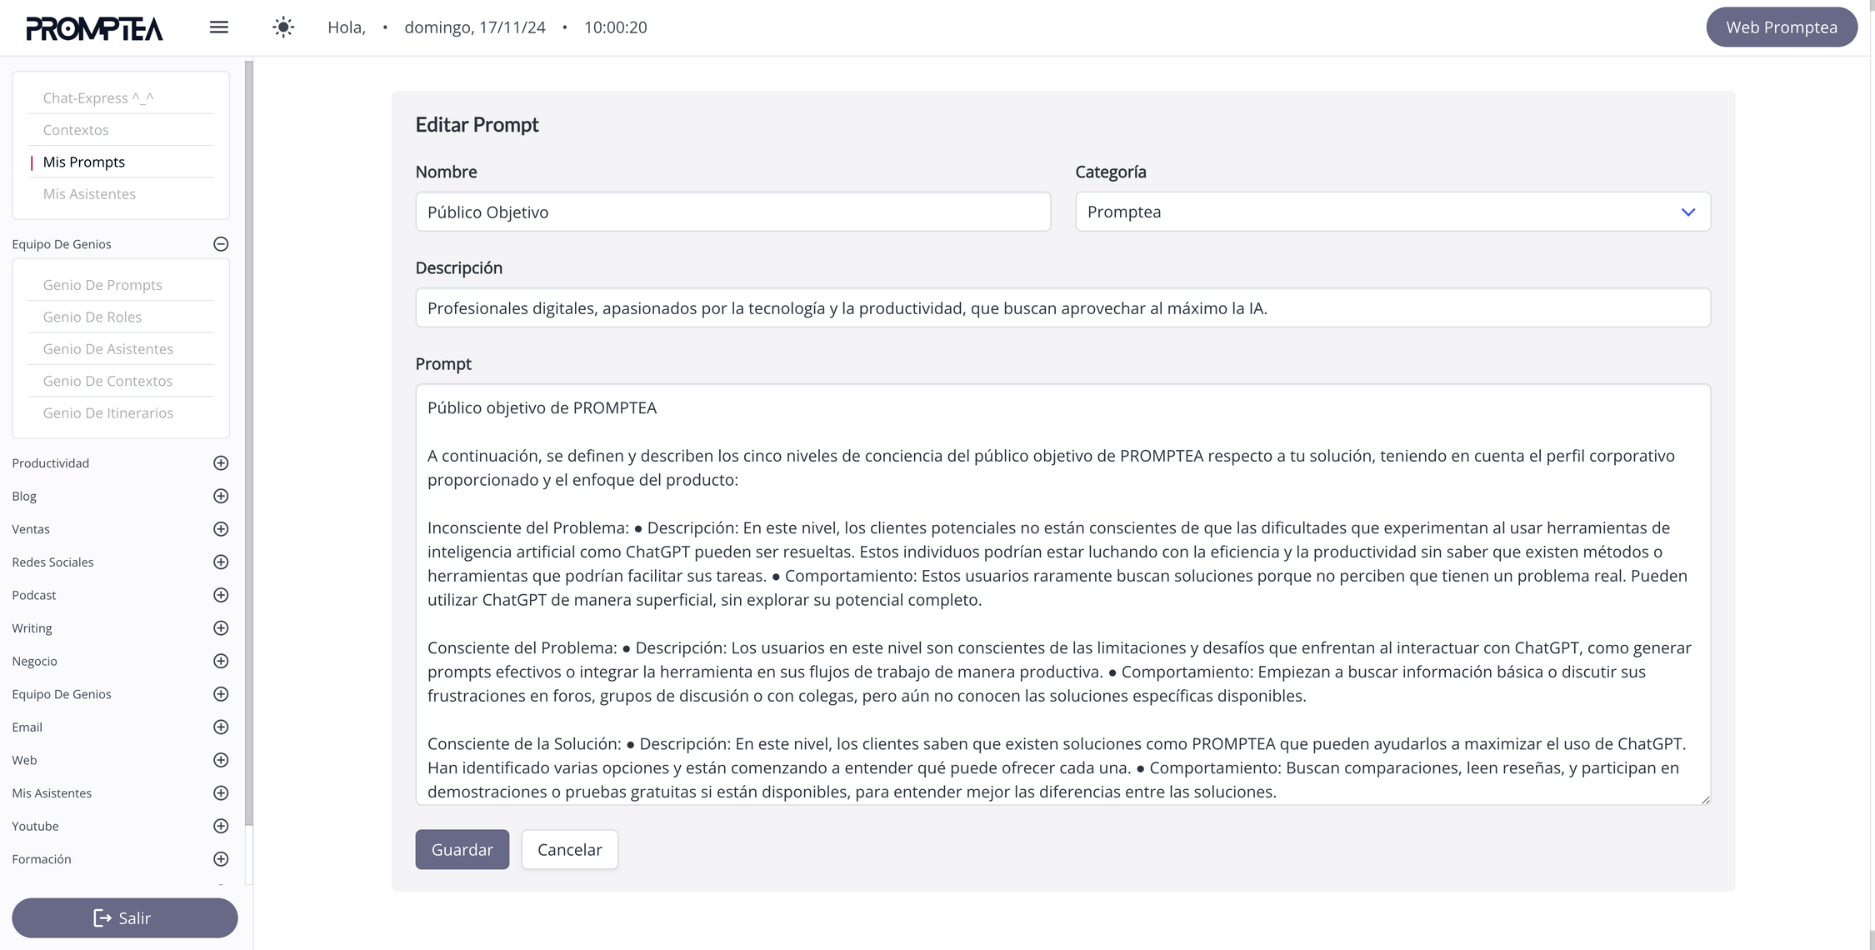
Task: Click the 'Redes Sociales' label
Action: pyautogui.click(x=53, y=562)
